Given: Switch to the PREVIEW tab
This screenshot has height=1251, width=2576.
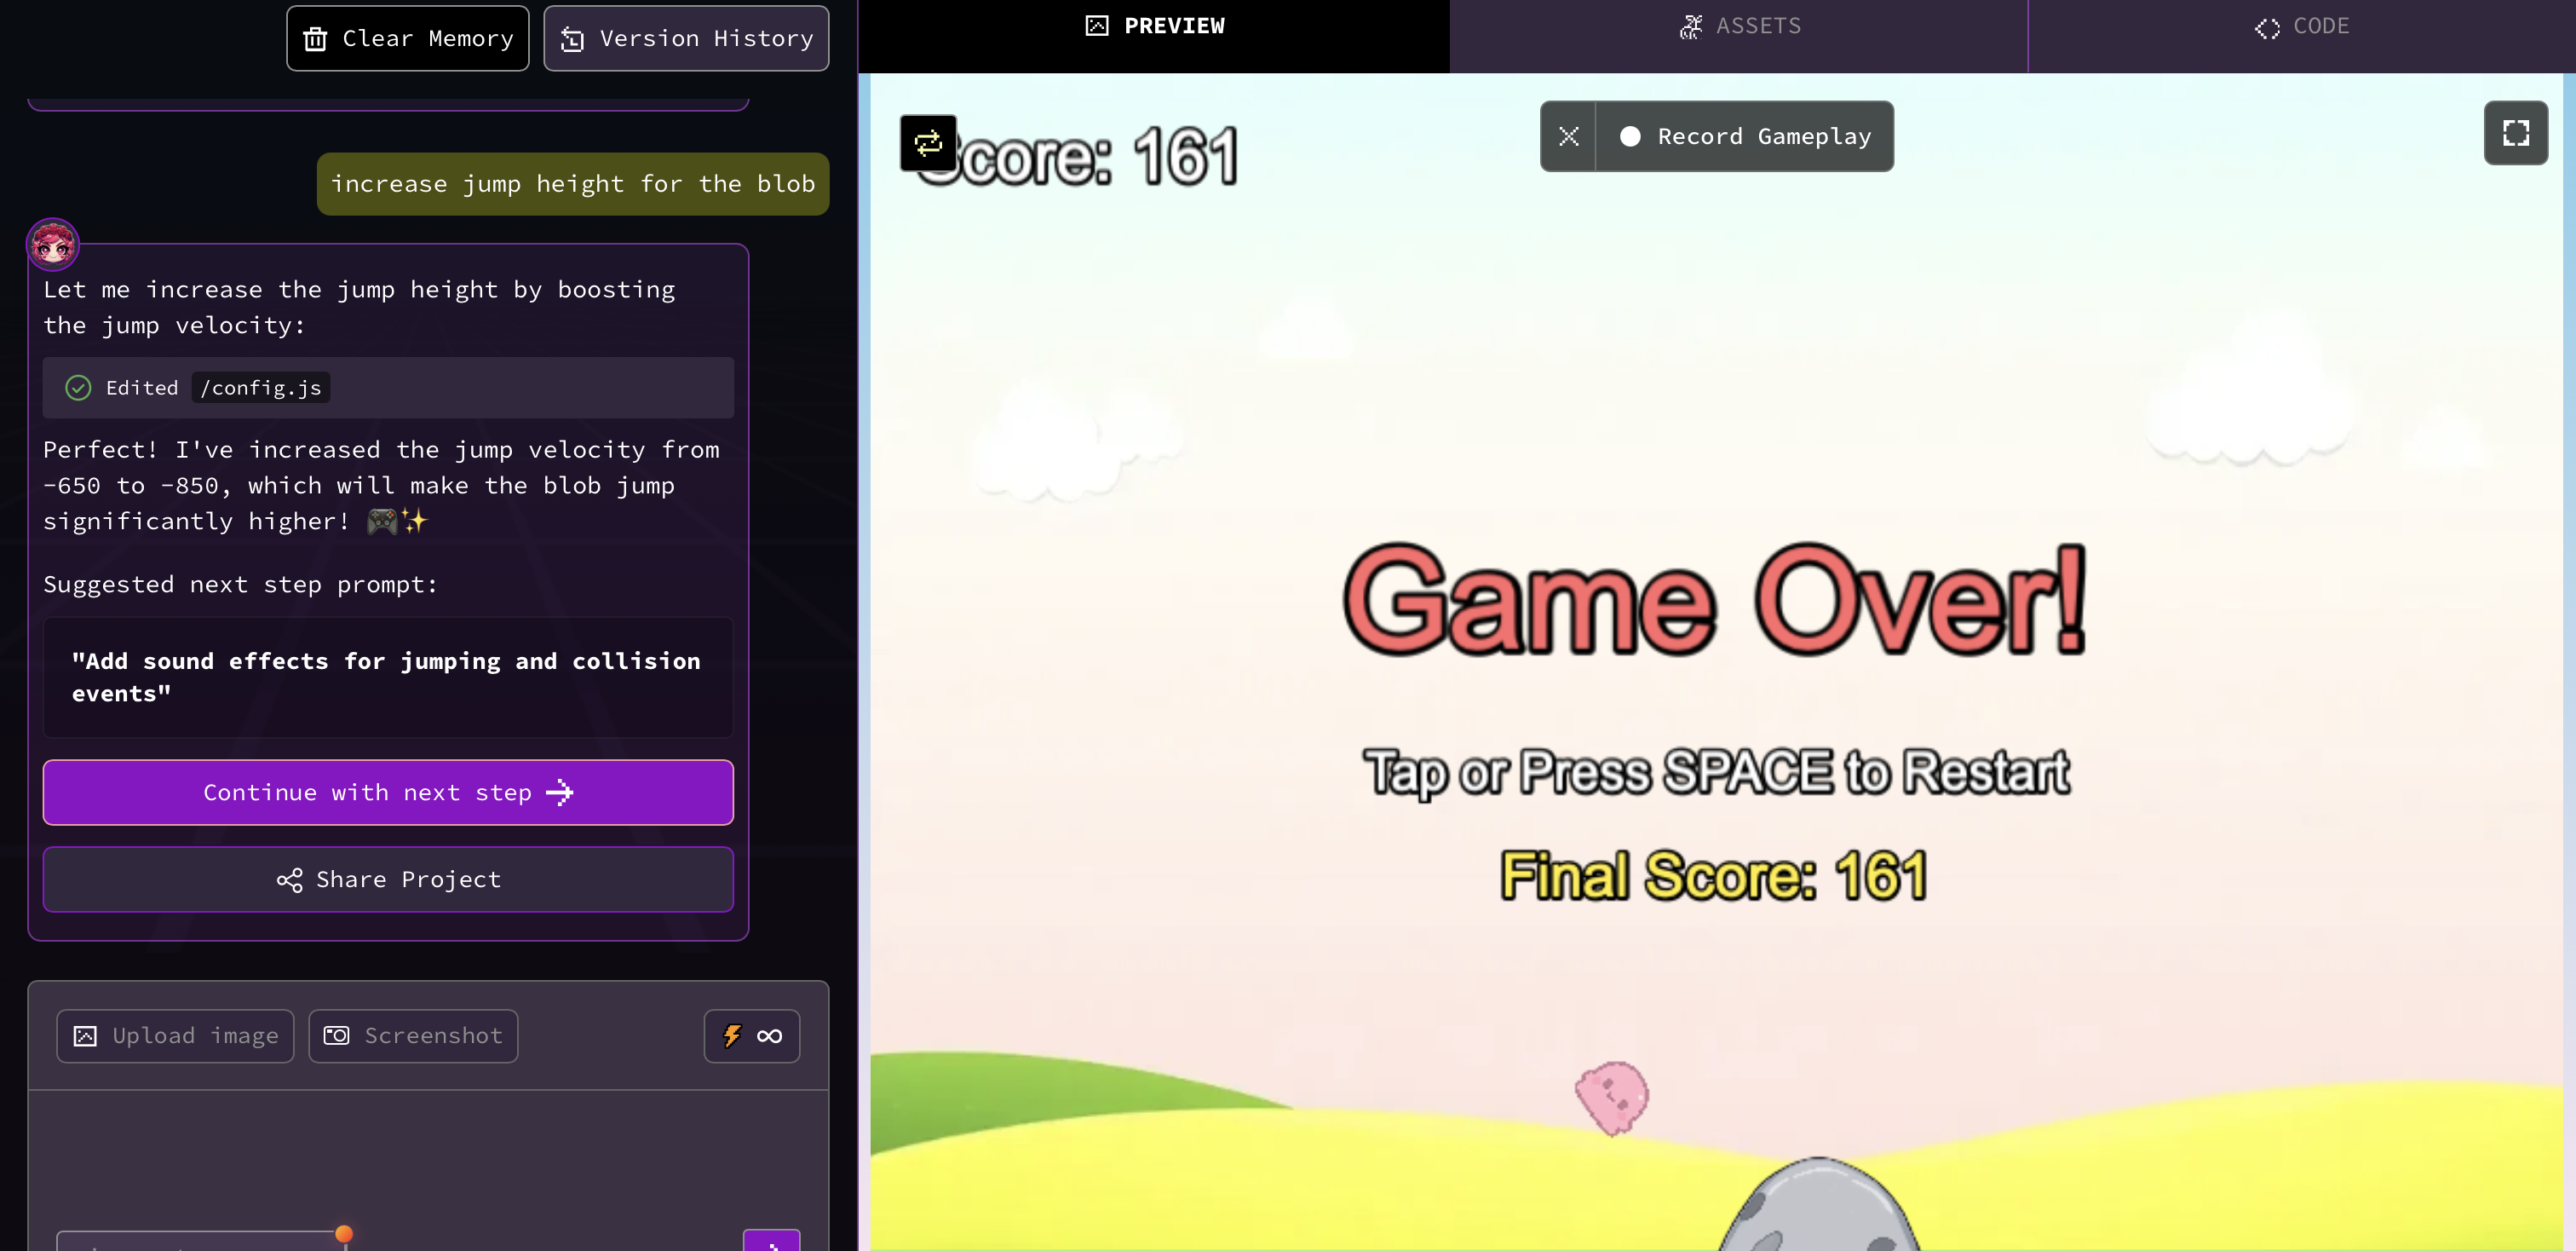Looking at the screenshot, I should click(1154, 26).
